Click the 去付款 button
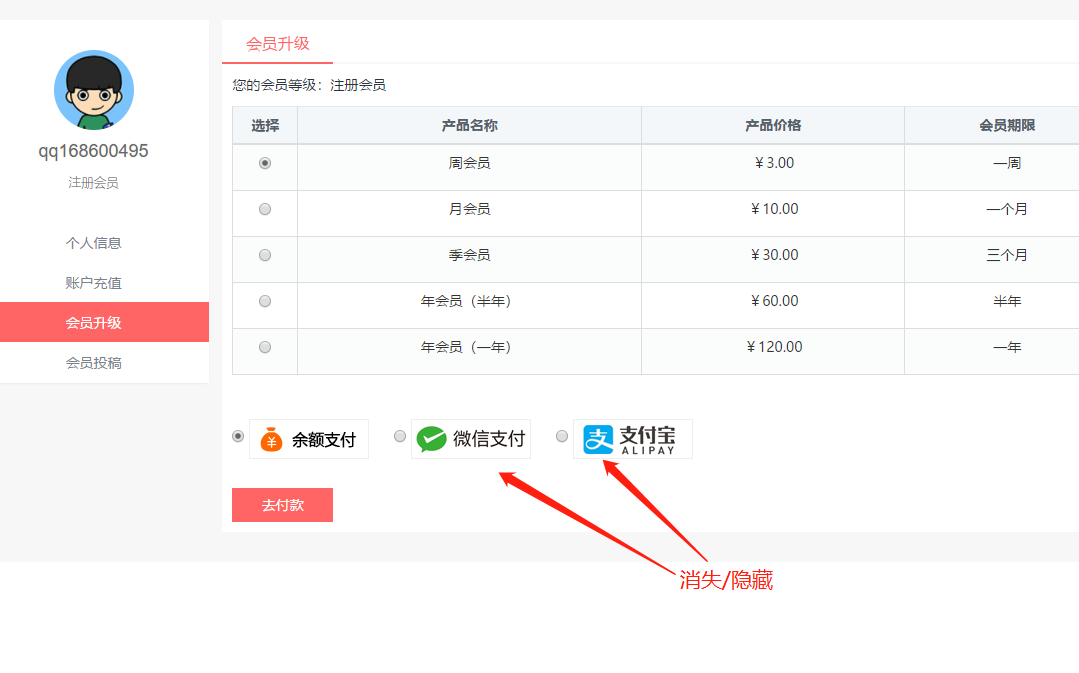The height and width of the screenshot is (673, 1079). (x=282, y=505)
